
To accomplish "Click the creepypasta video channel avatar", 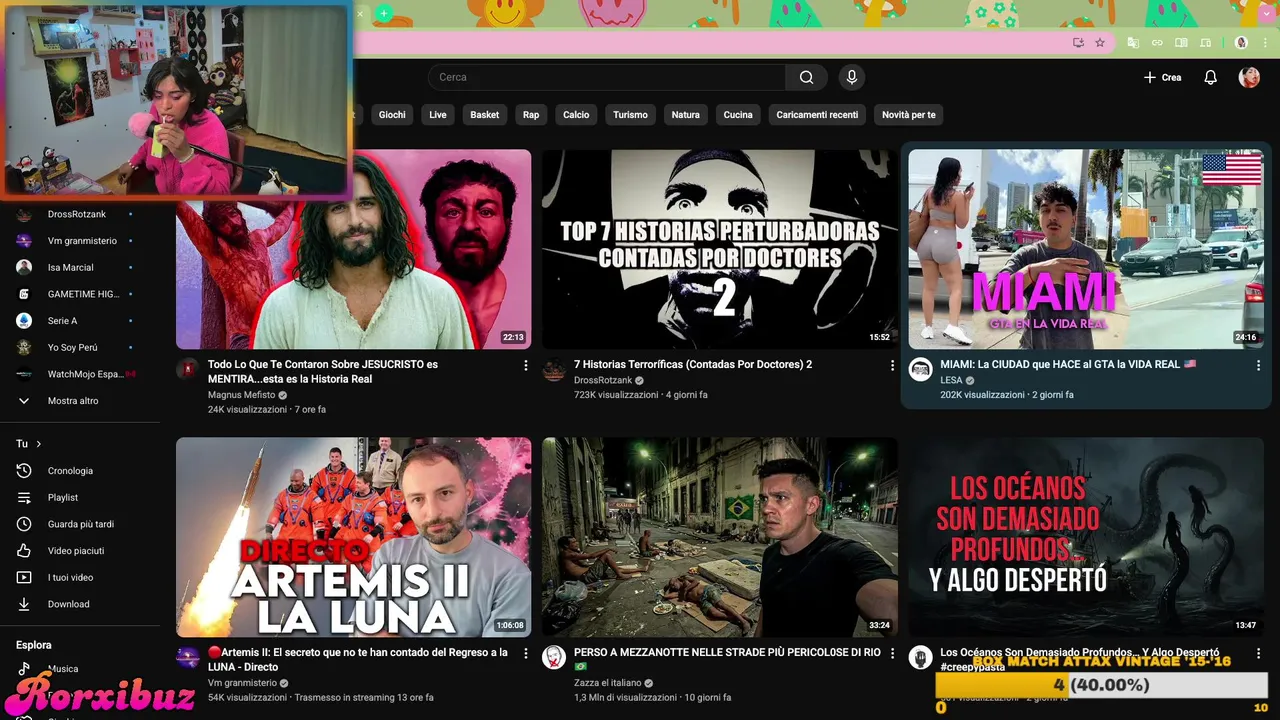I will [x=920, y=657].
